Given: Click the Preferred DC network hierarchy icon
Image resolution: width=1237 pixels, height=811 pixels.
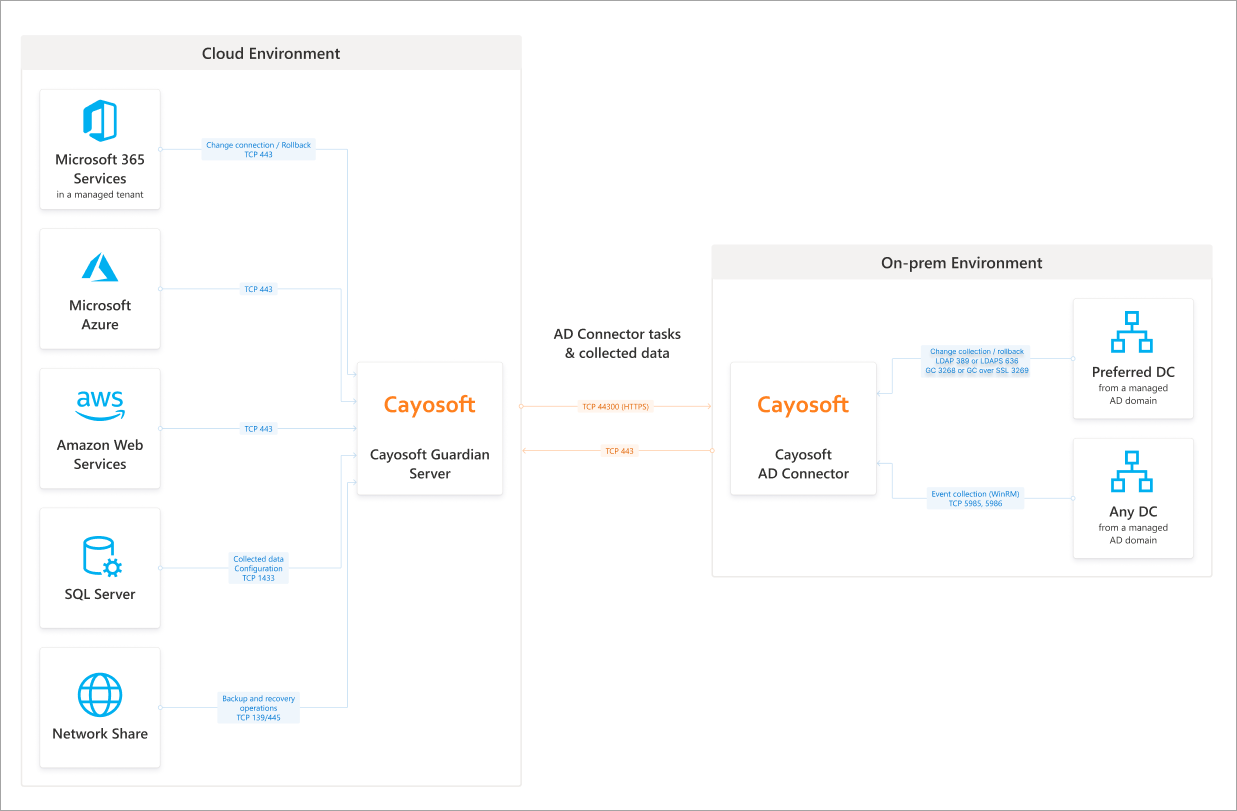Looking at the screenshot, I should [1133, 333].
